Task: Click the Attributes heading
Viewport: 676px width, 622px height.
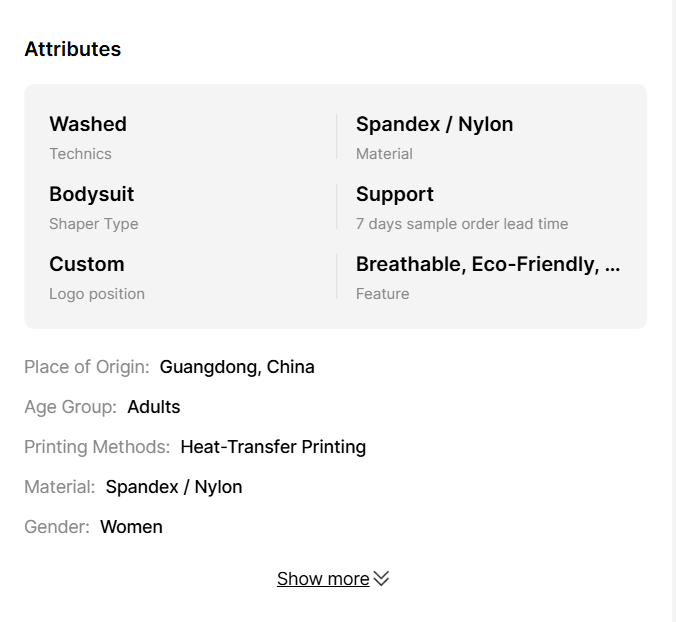Action: click(x=73, y=49)
